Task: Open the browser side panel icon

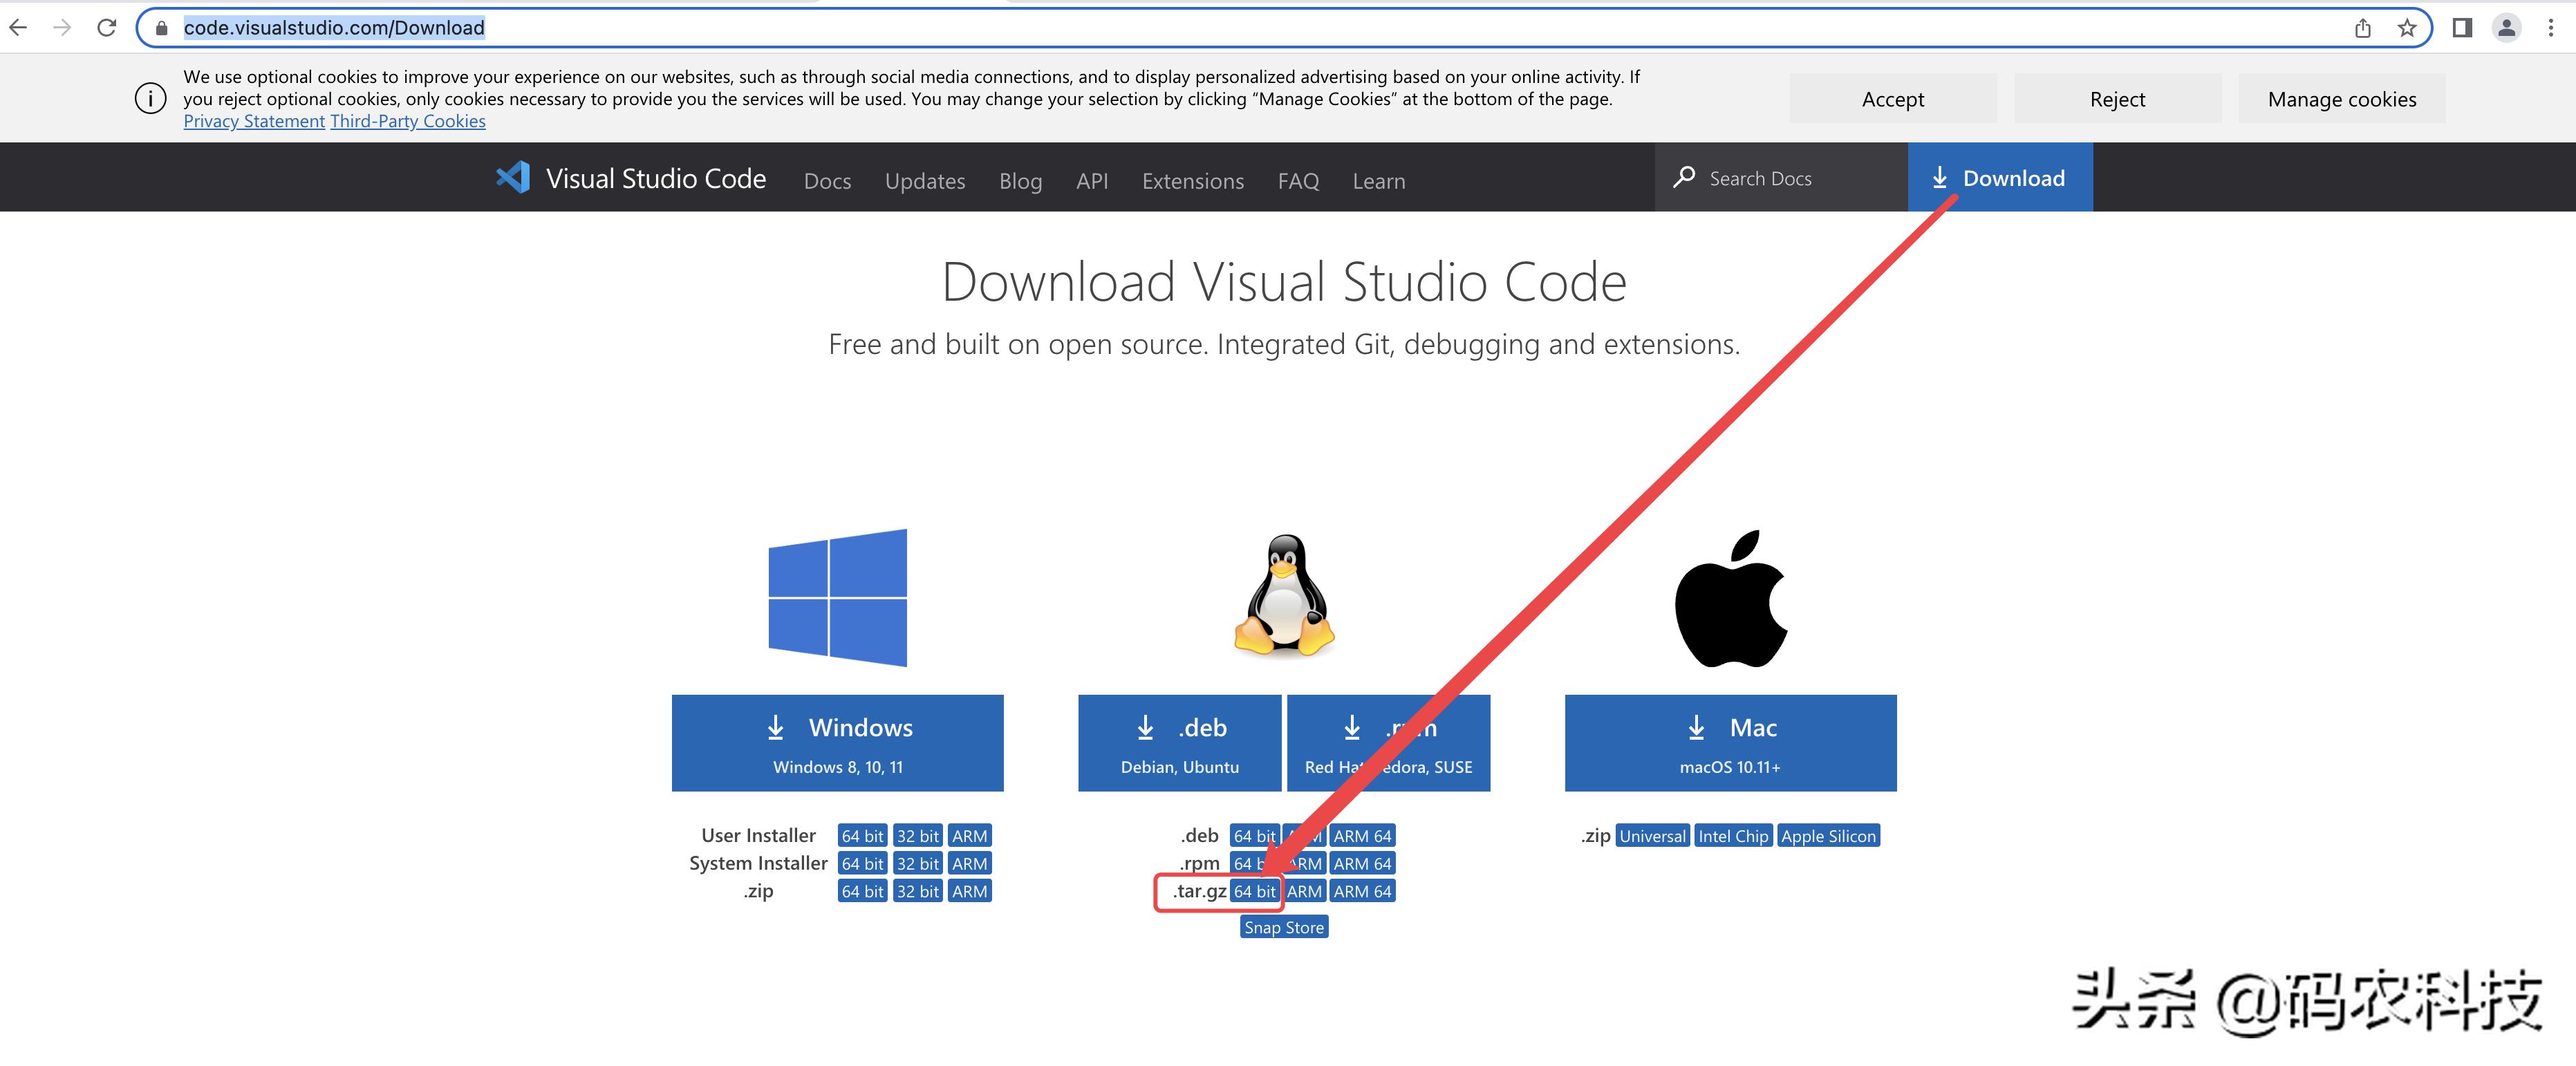Action: tap(2462, 28)
